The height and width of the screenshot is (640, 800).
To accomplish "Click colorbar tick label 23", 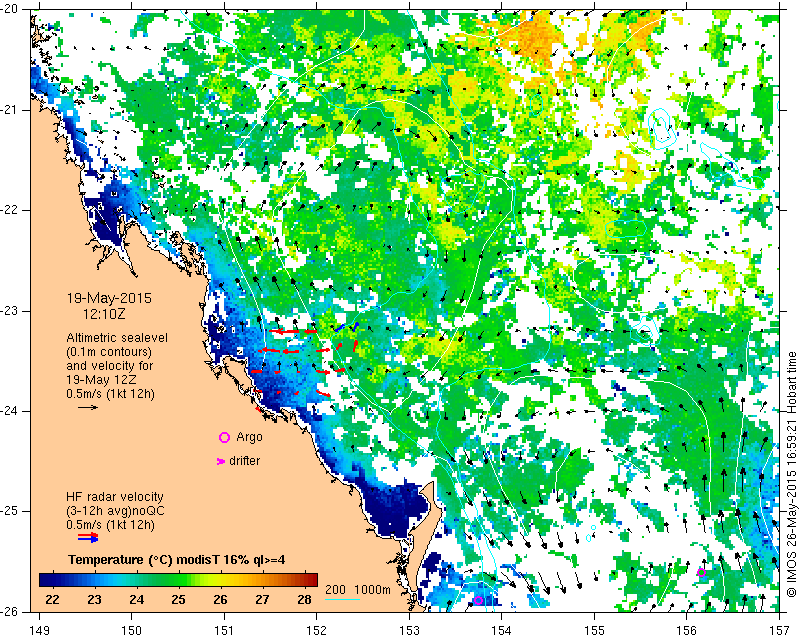I will (x=94, y=600).
